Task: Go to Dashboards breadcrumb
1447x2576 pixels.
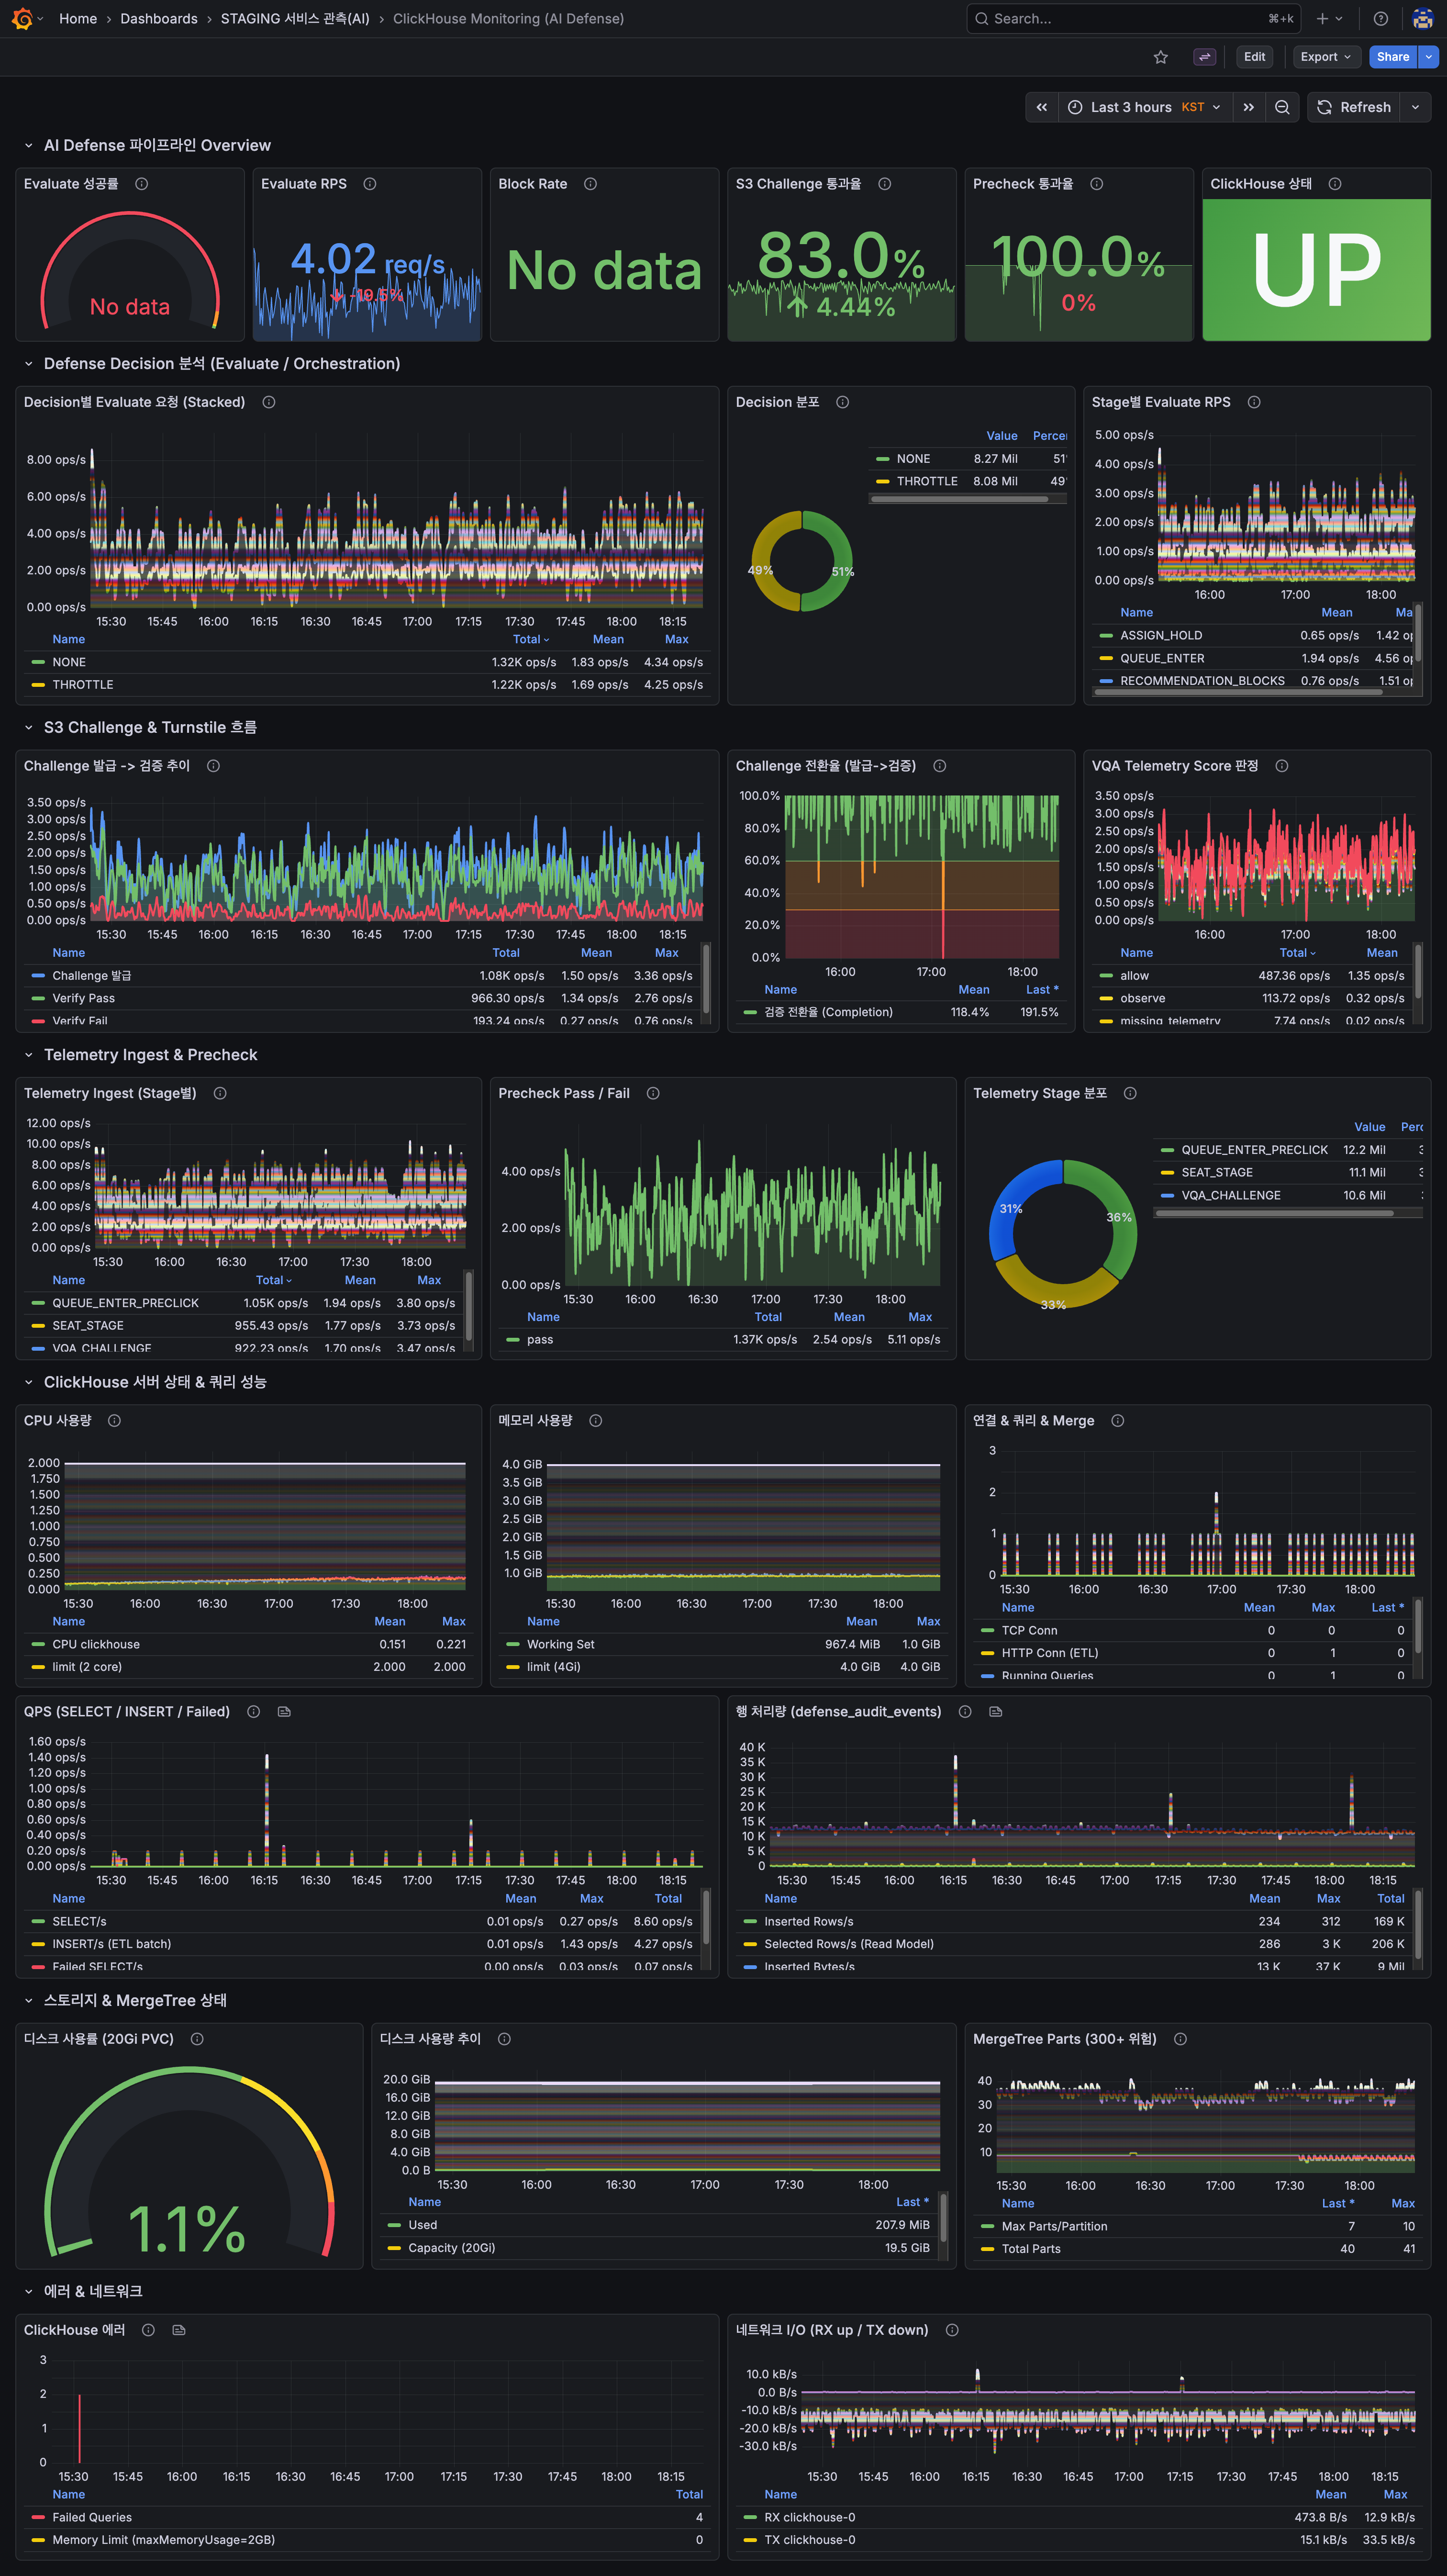Action: tap(159, 18)
